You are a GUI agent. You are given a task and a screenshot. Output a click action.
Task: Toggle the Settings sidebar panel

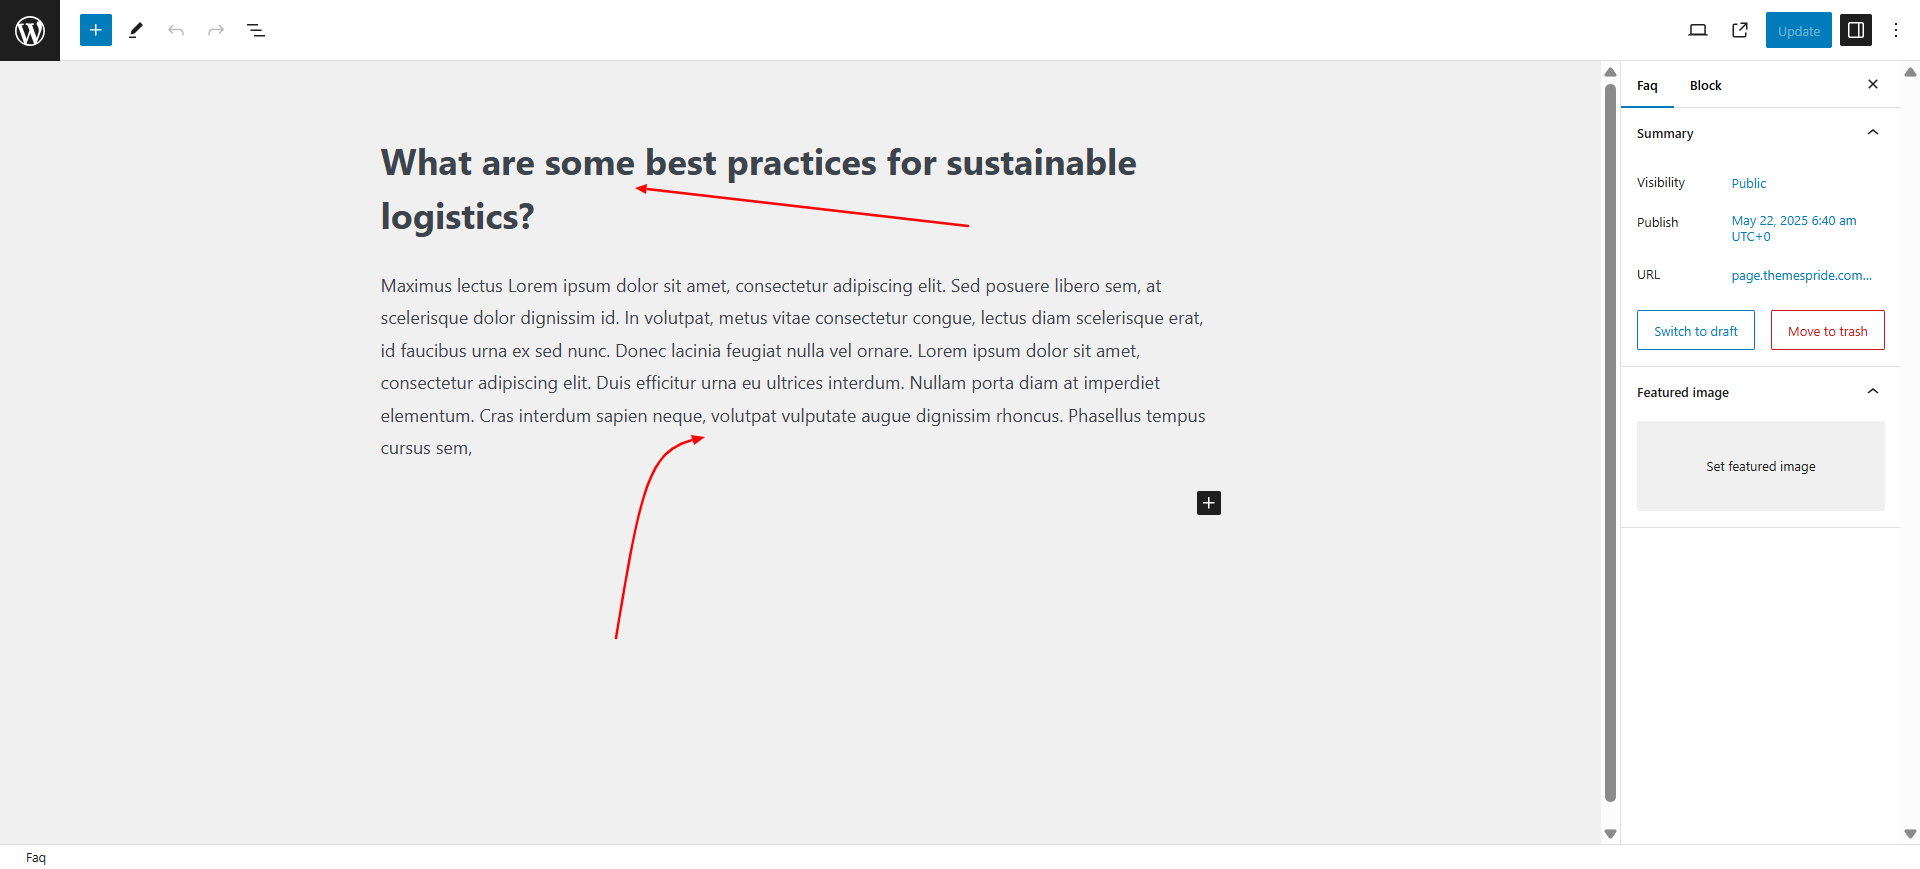point(1856,30)
